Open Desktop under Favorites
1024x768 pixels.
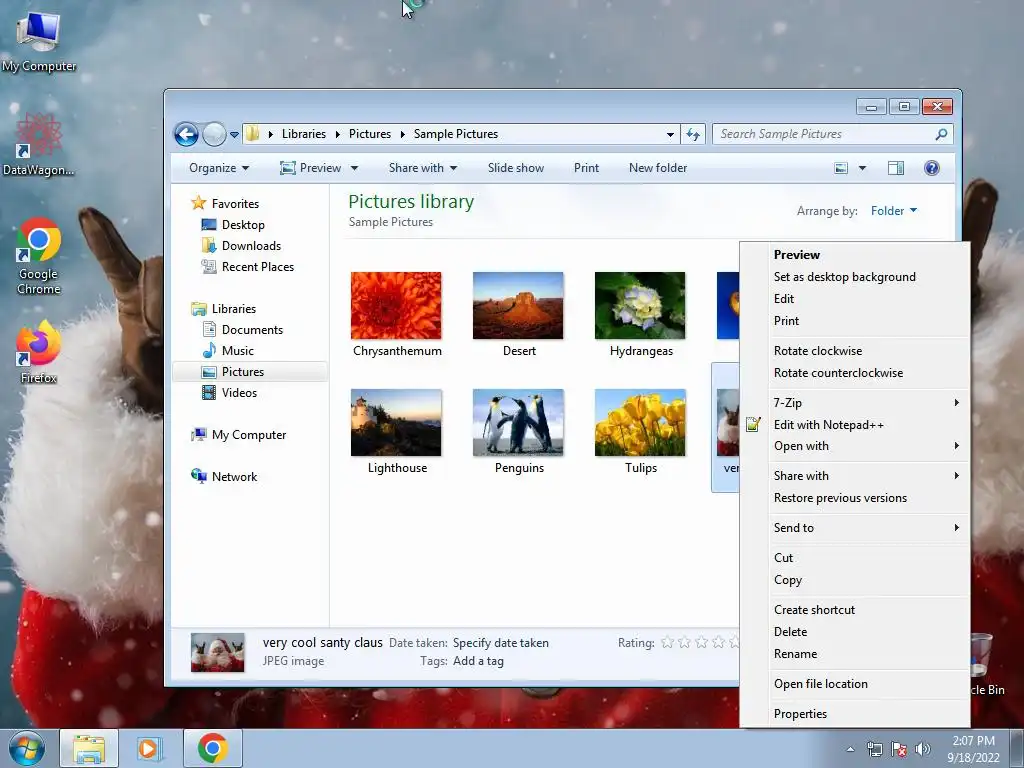click(x=243, y=225)
